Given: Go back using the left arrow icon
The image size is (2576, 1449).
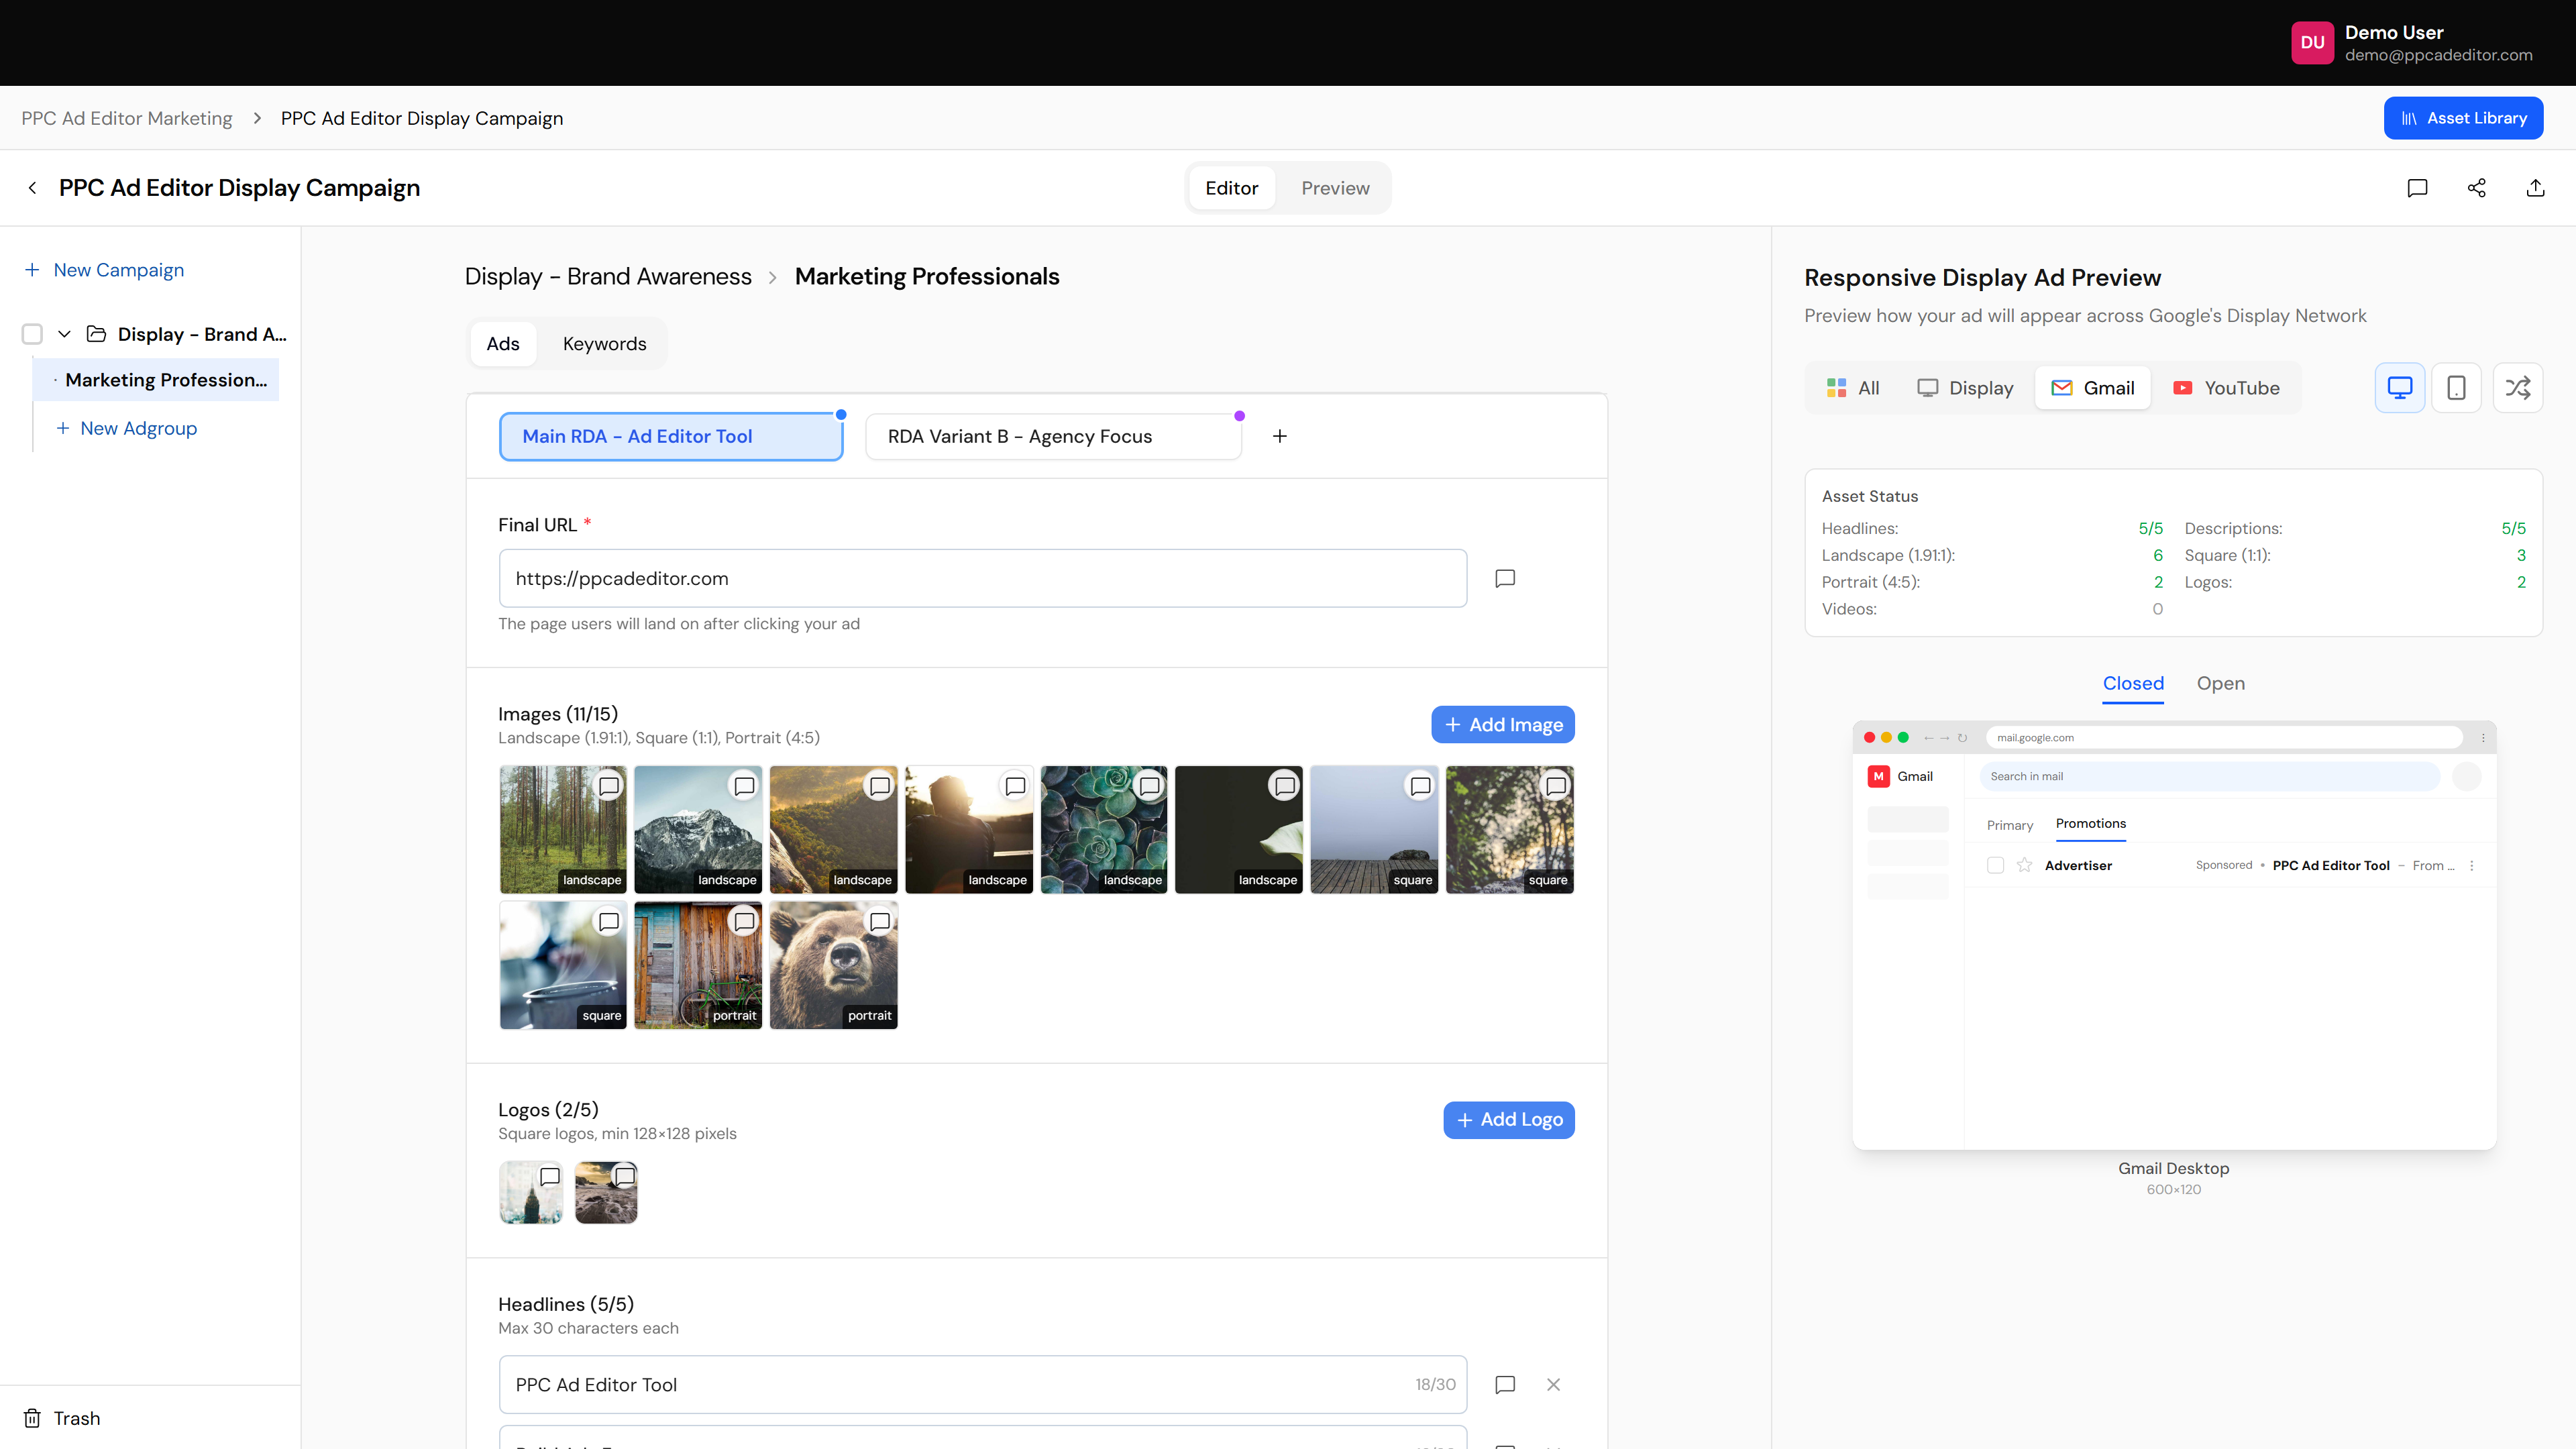Looking at the screenshot, I should pyautogui.click(x=33, y=188).
